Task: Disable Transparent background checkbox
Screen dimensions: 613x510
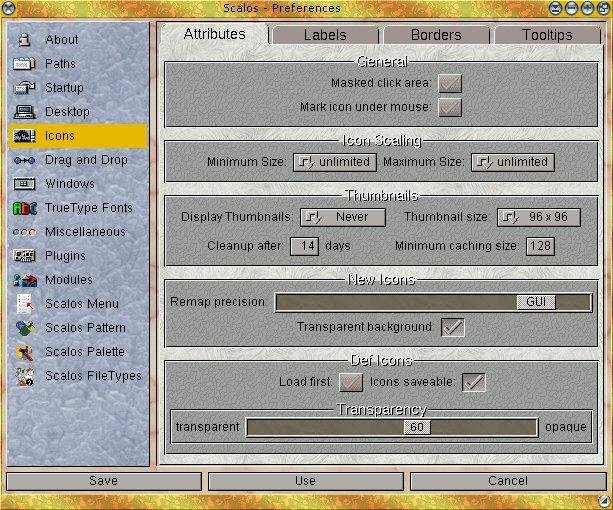Action: coord(453,327)
